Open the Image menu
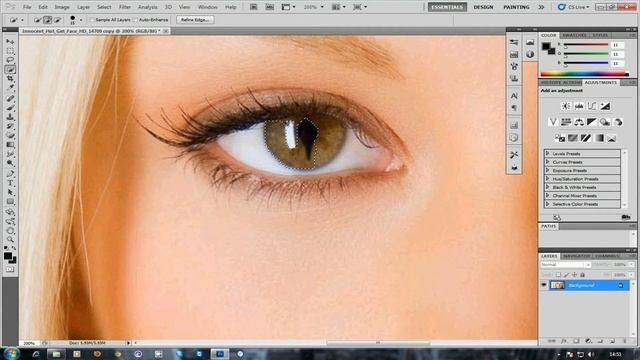 pyautogui.click(x=62, y=7)
